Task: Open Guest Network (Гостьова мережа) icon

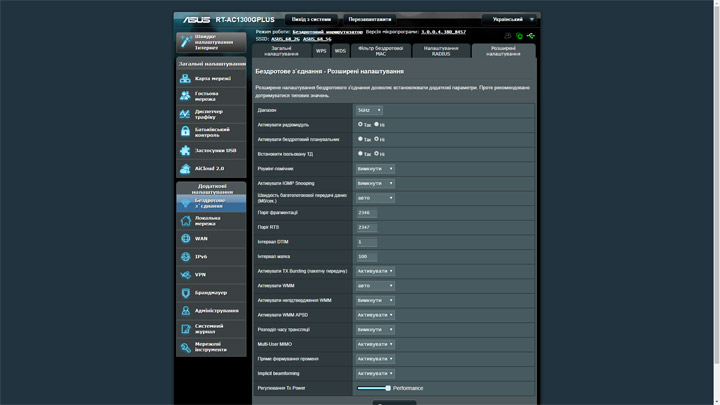Action: (185, 96)
